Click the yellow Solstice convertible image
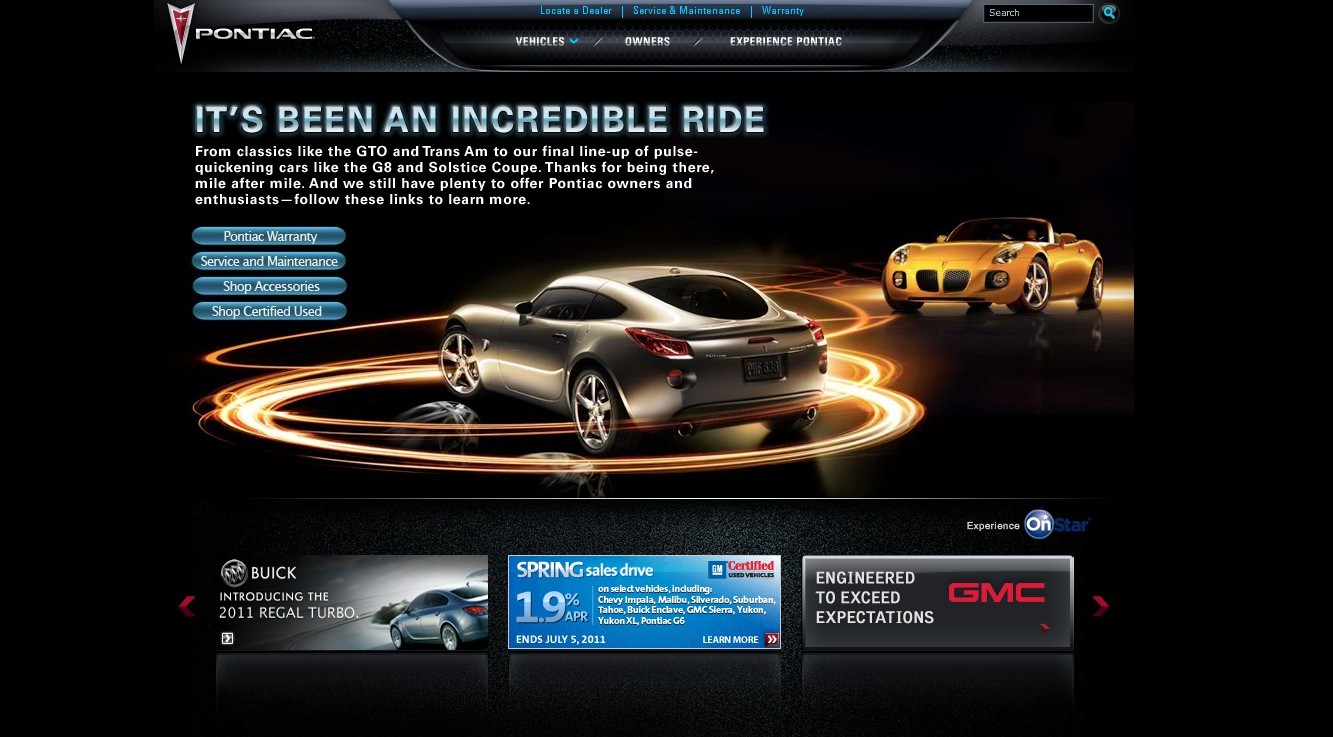 point(992,265)
